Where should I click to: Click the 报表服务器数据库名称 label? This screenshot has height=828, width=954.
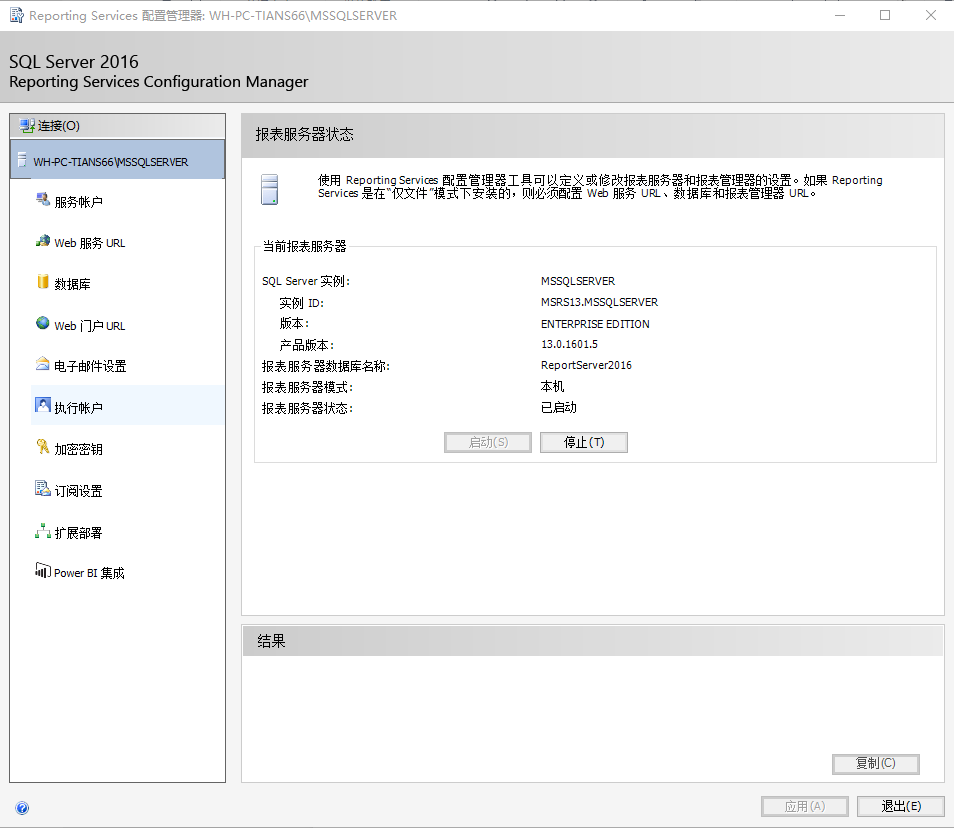click(326, 366)
